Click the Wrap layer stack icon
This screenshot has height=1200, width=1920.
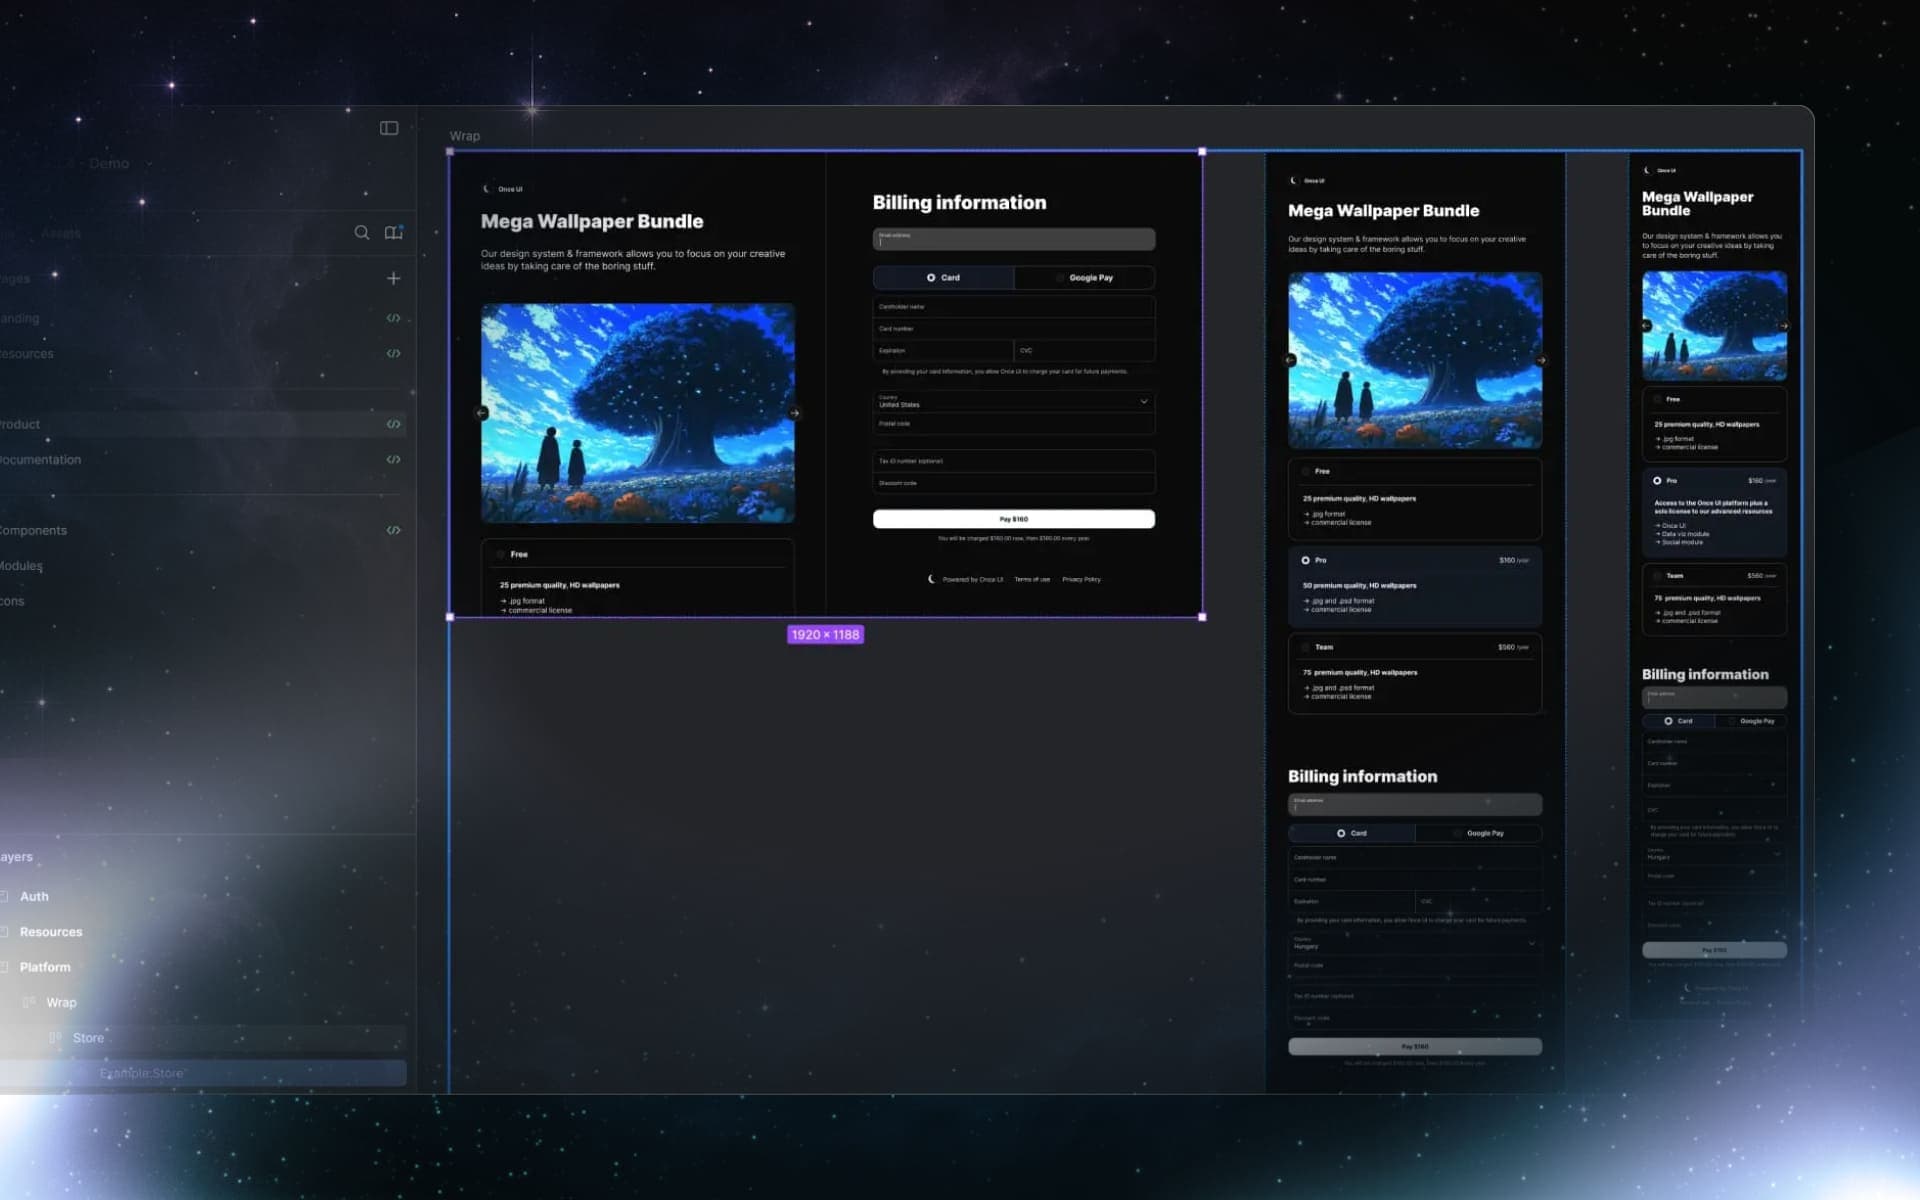coord(29,1002)
